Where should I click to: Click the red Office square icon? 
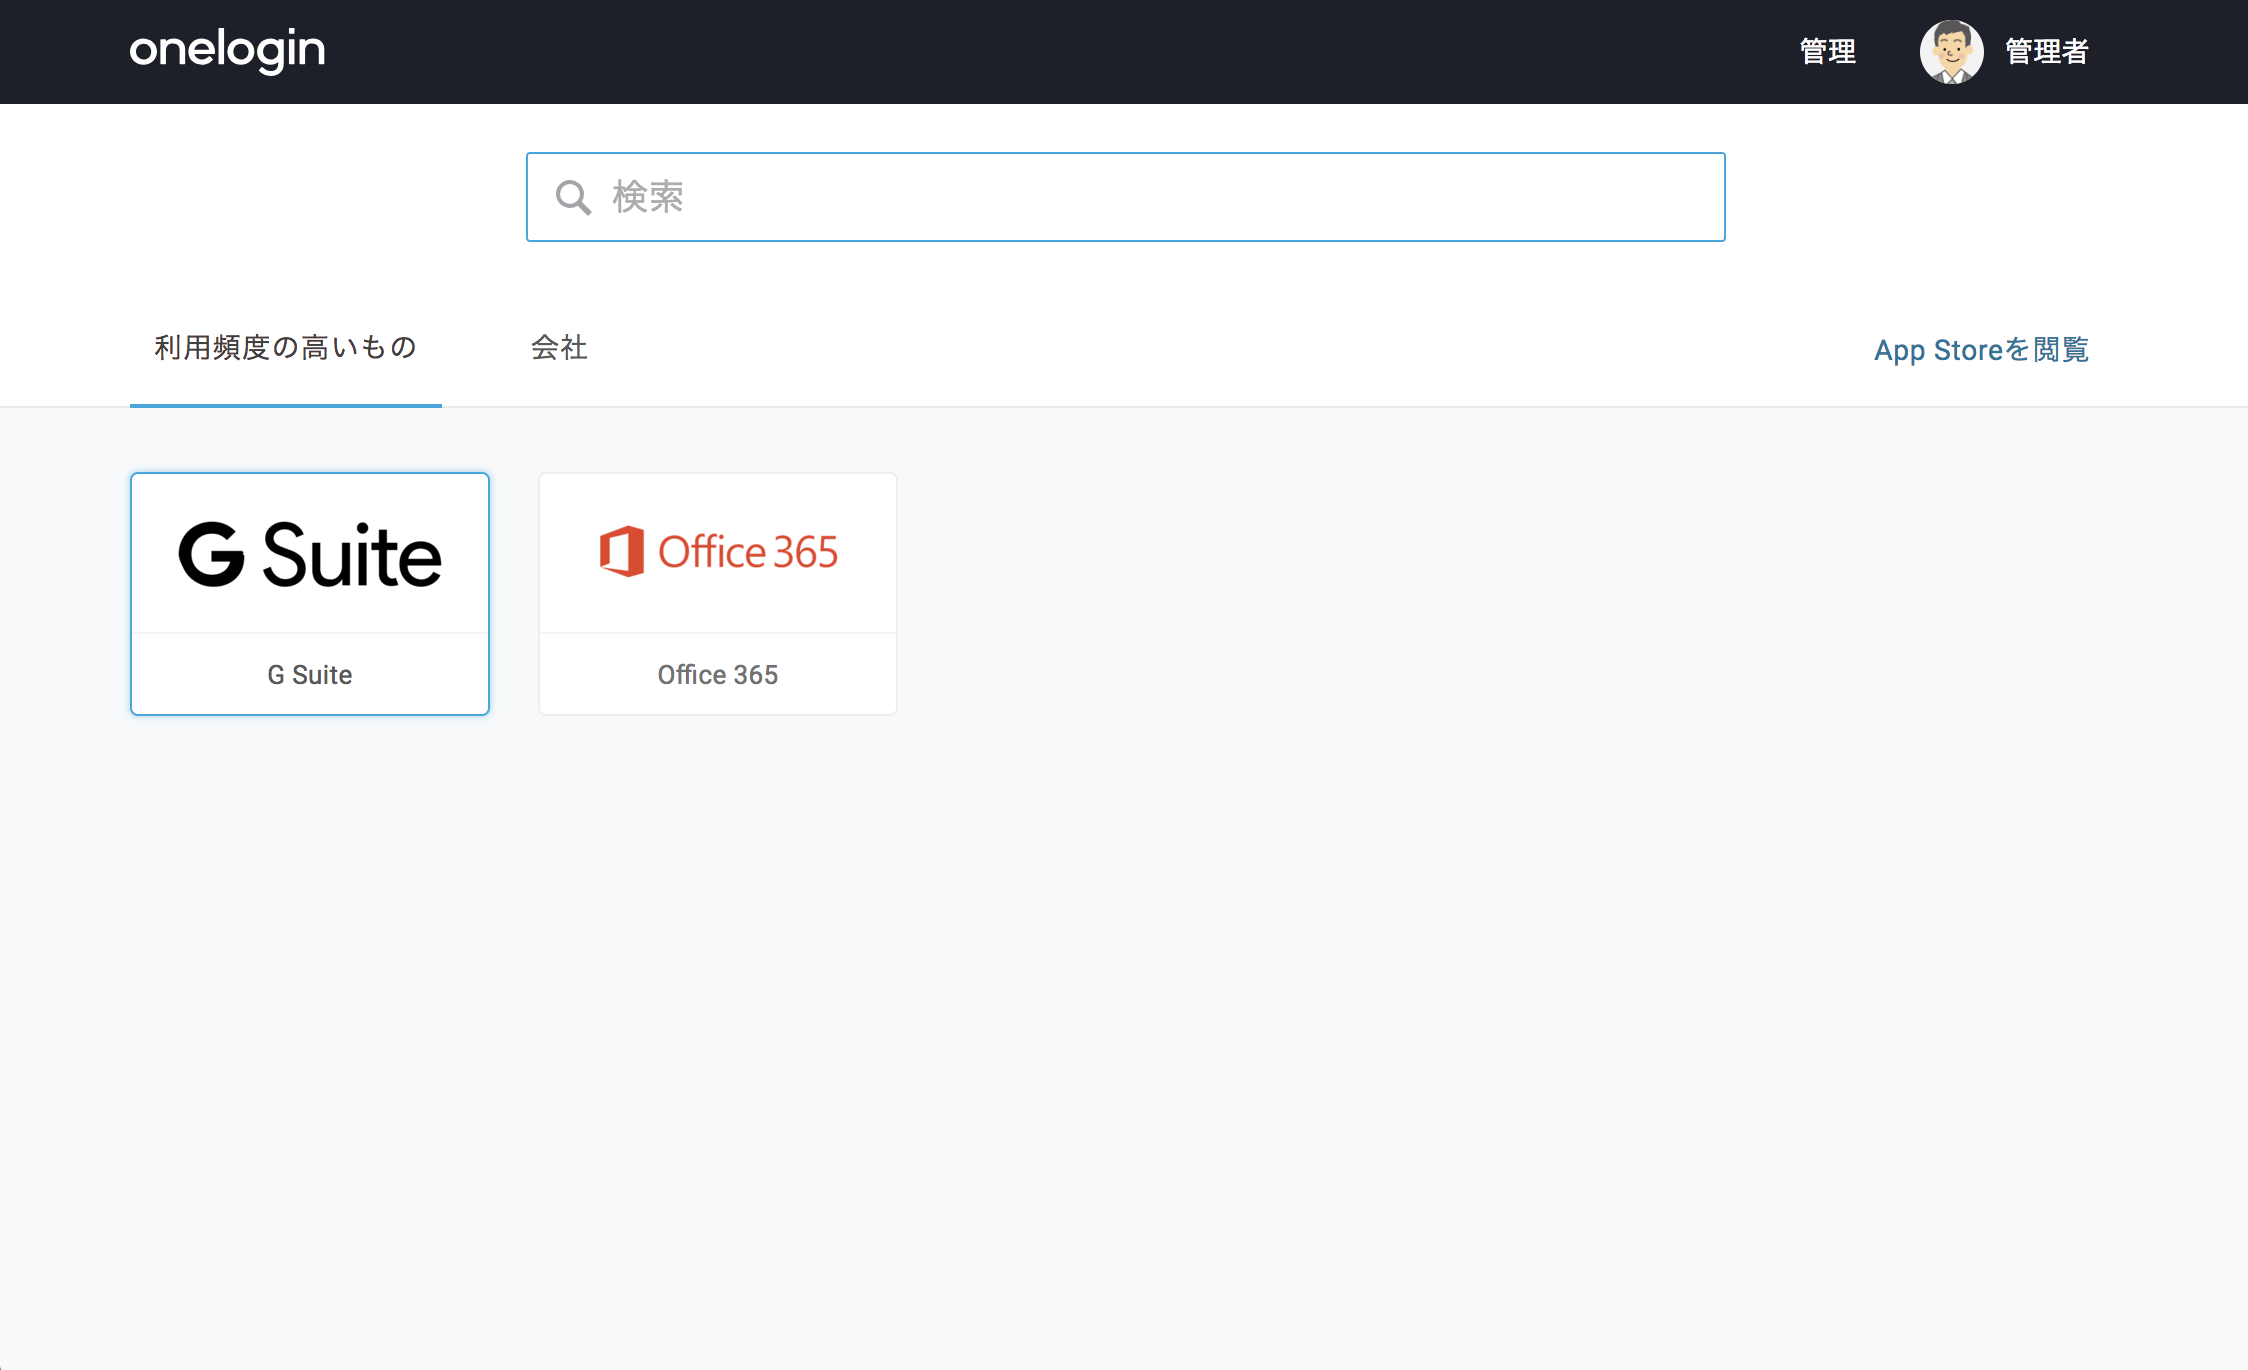click(x=621, y=551)
